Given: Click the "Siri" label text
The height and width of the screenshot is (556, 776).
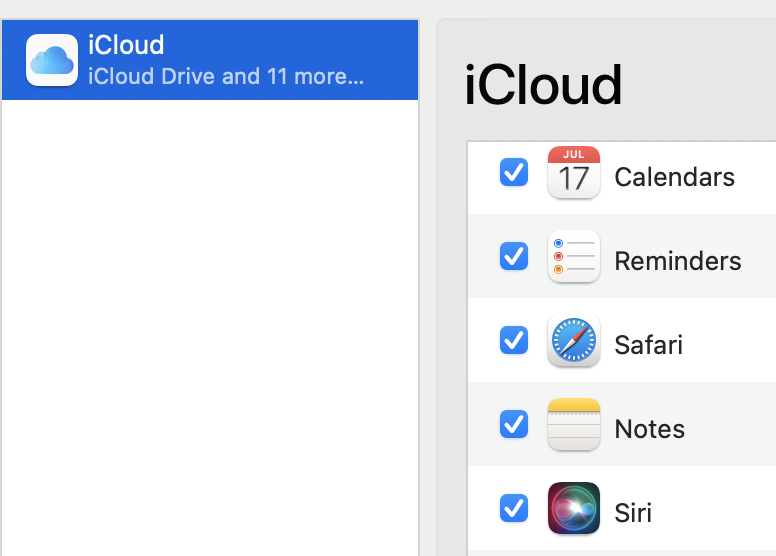Looking at the screenshot, I should point(633,512).
